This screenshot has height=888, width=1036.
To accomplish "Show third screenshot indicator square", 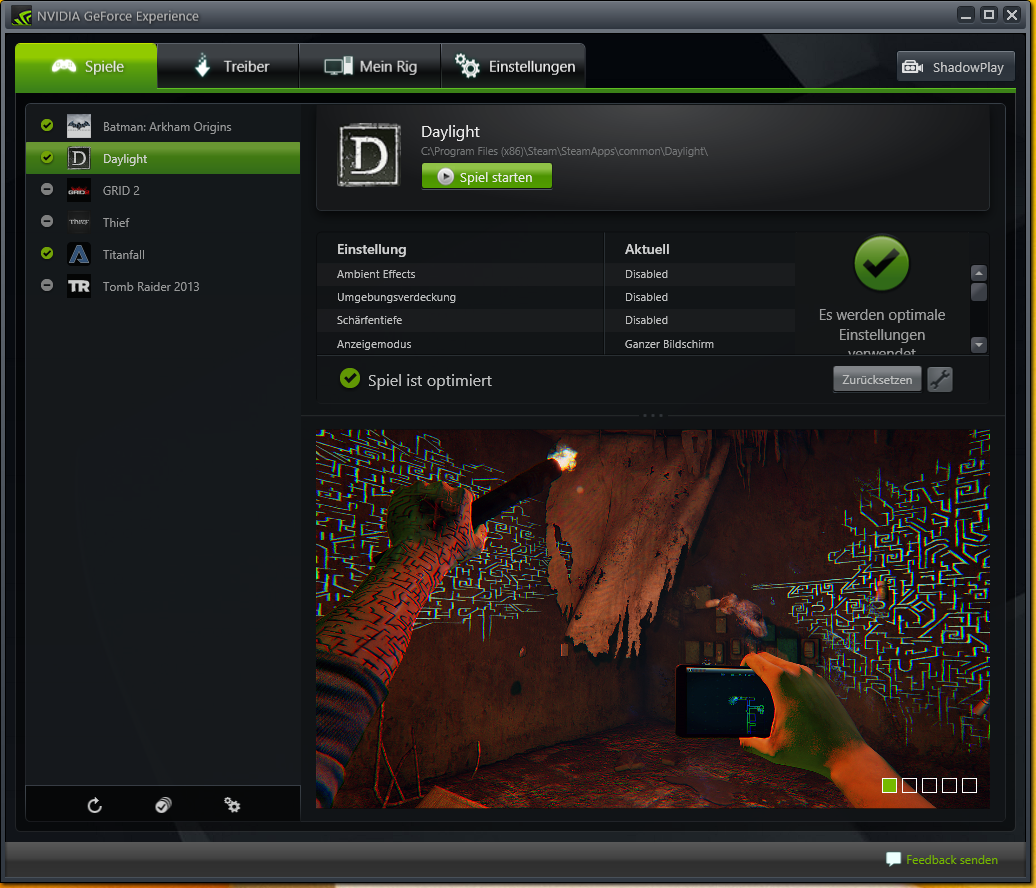I will 929,785.
